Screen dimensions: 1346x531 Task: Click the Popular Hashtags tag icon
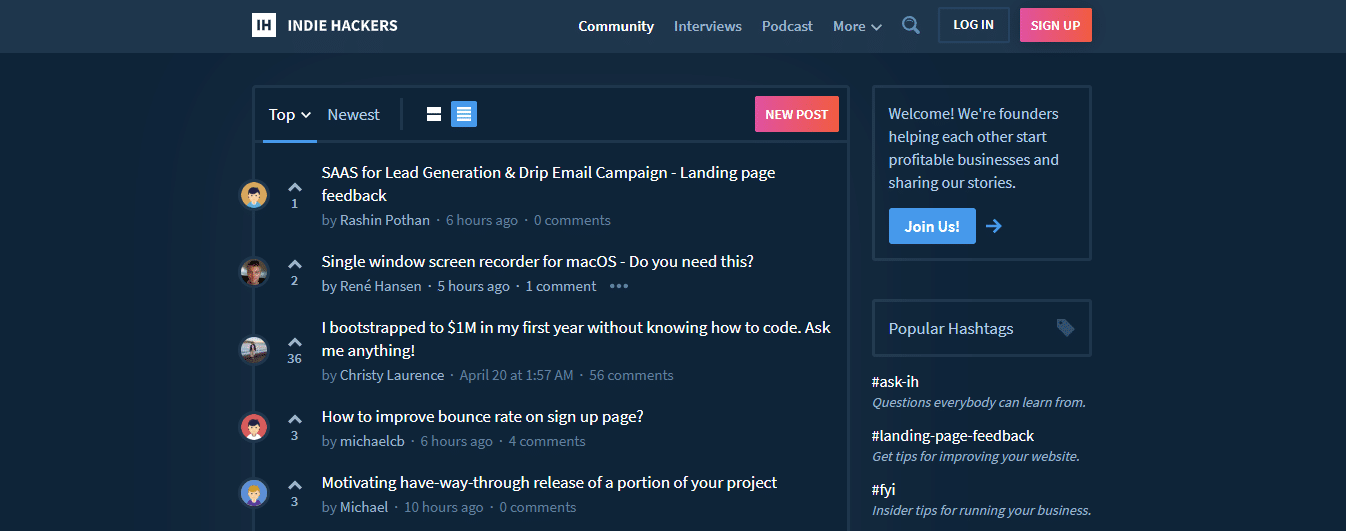point(1065,328)
